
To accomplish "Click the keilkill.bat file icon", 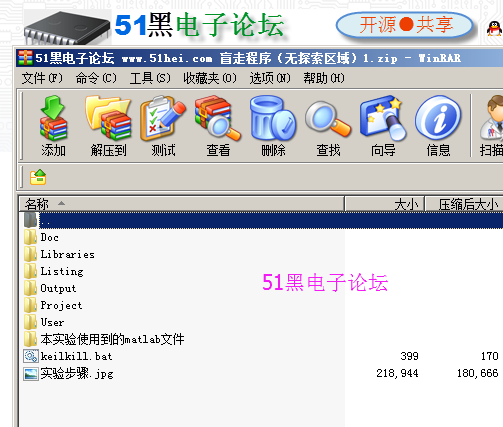I will pos(31,356).
